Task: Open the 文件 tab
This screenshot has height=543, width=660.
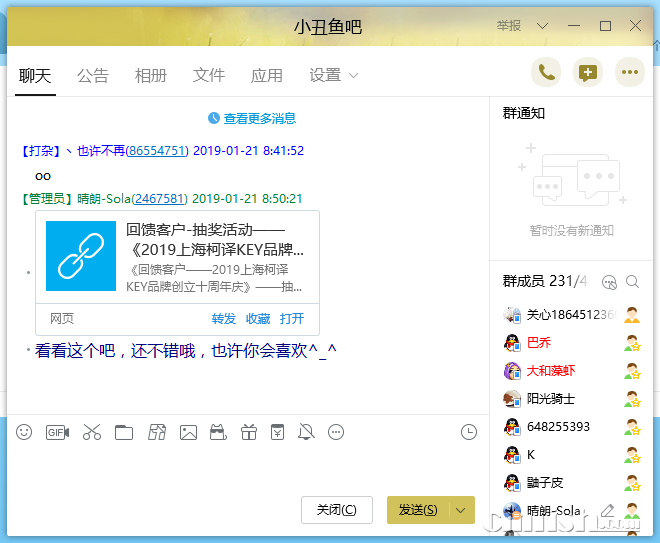Action: click(209, 76)
